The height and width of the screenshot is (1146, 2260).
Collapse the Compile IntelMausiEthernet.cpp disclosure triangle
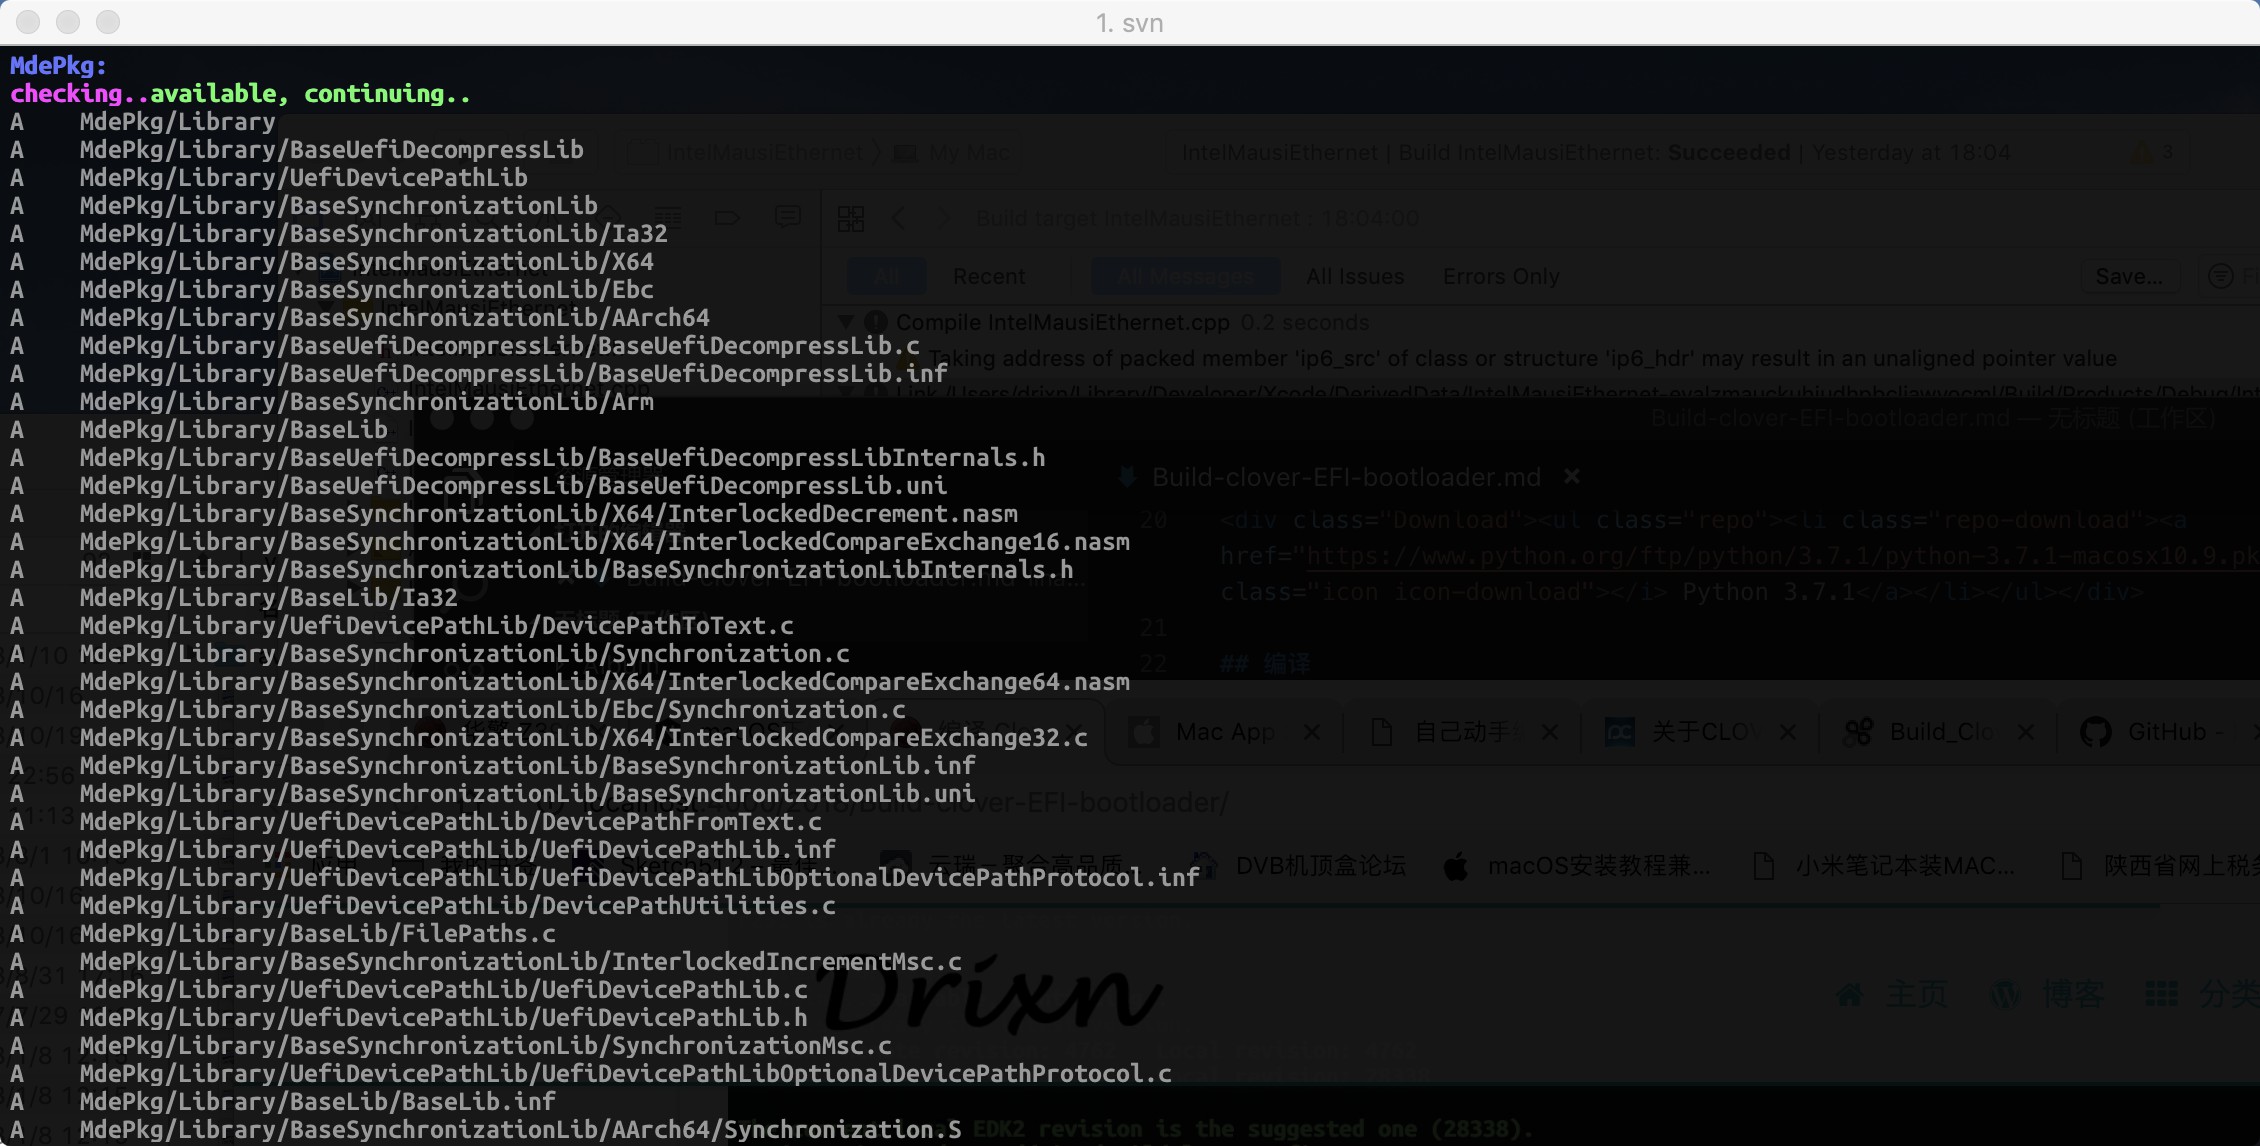click(x=846, y=322)
